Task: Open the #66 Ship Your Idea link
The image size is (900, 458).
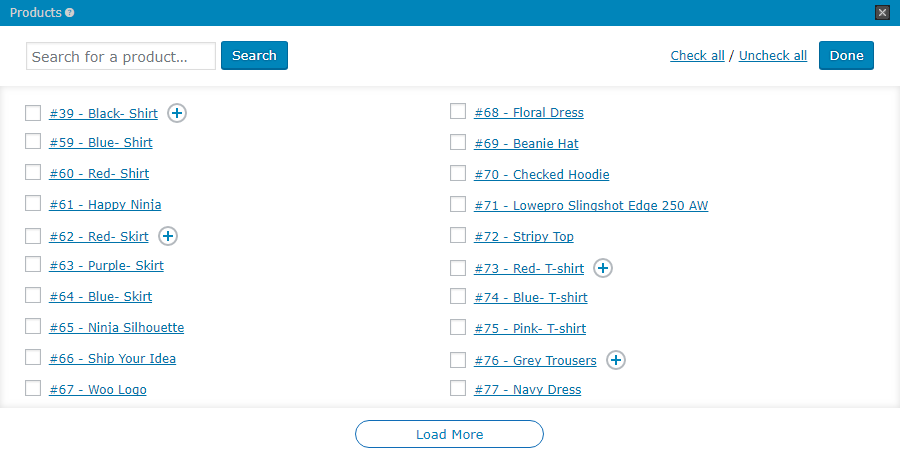Action: [x=112, y=358]
